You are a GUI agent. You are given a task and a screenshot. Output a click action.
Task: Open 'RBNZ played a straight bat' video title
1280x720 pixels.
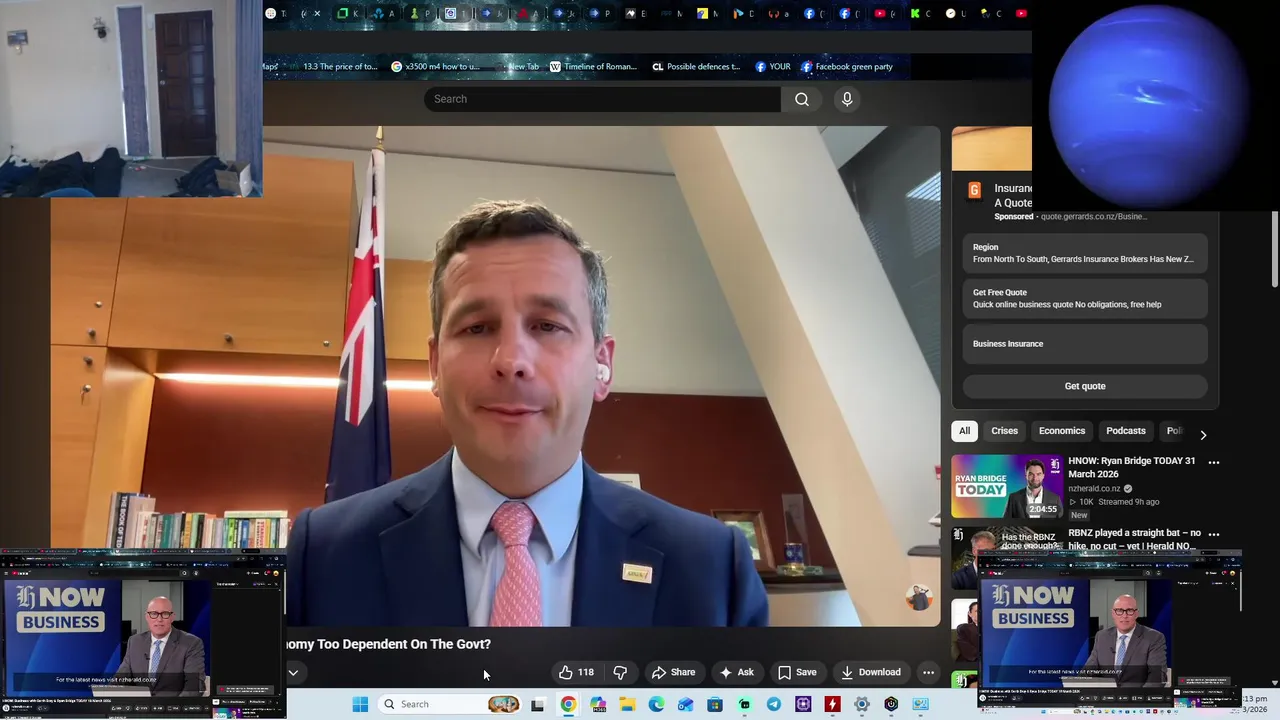click(x=1134, y=539)
